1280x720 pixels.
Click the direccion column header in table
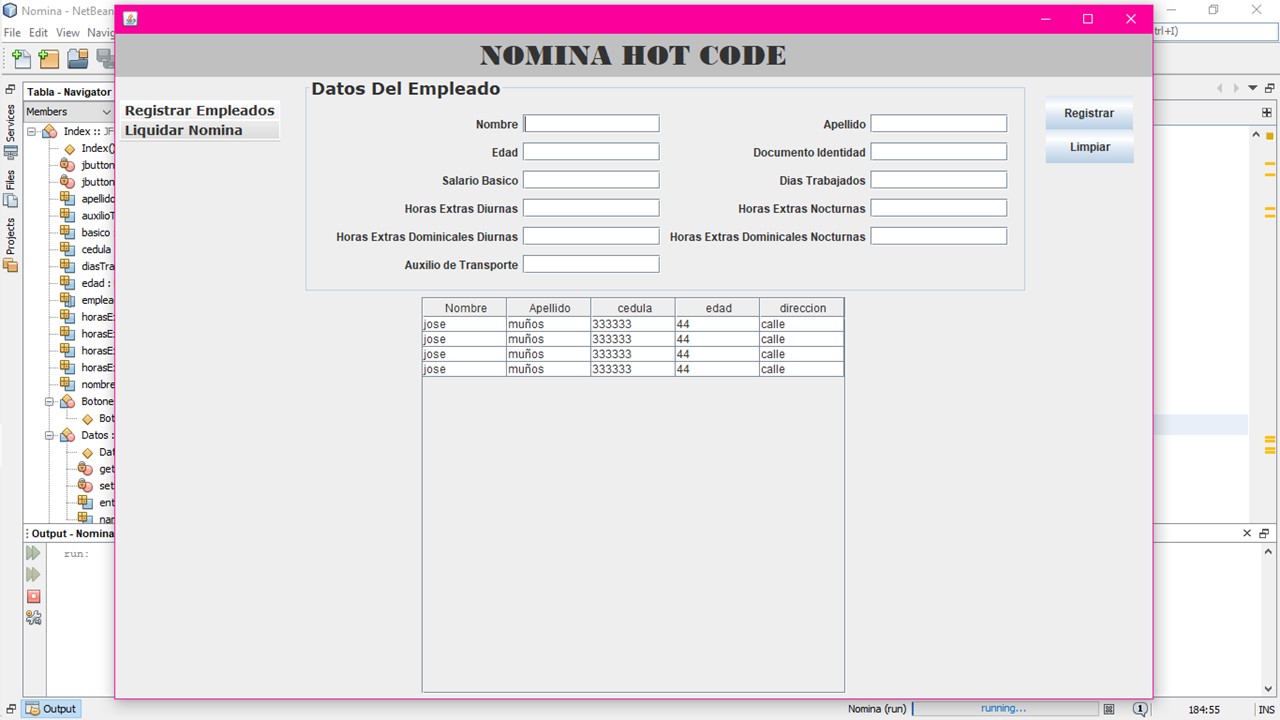coord(802,308)
